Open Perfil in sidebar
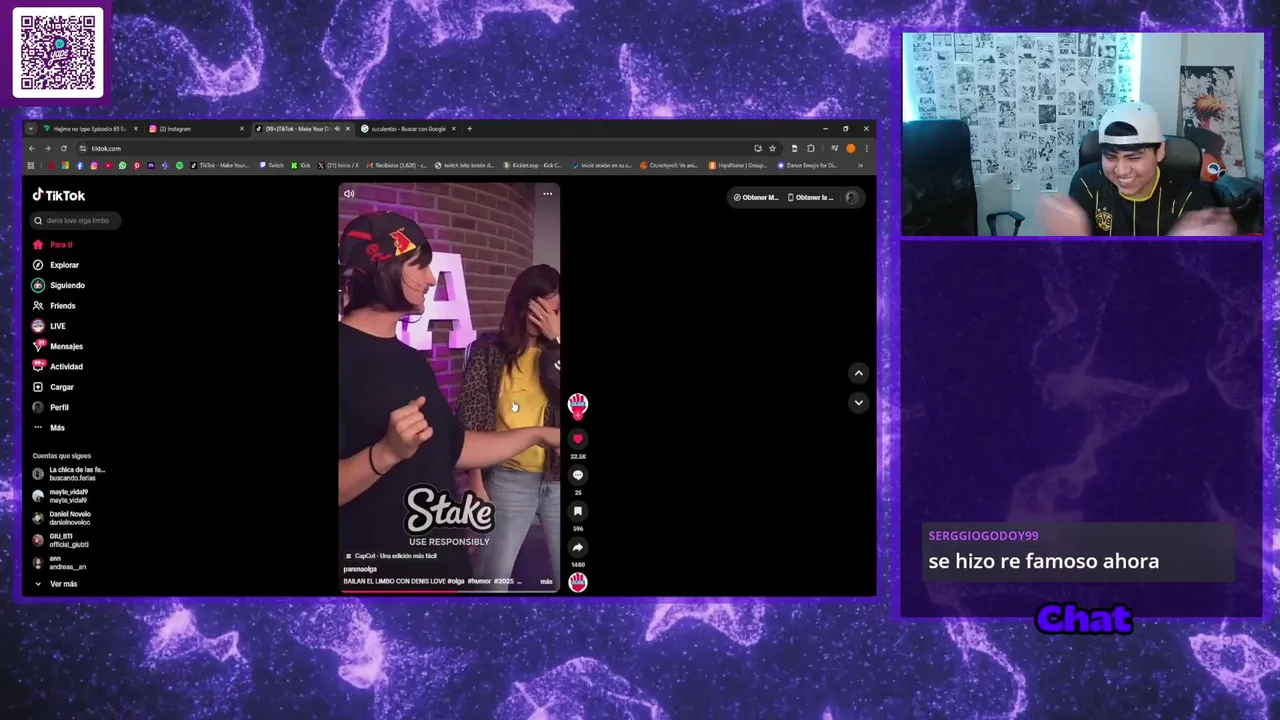This screenshot has height=720, width=1280. (x=51, y=407)
